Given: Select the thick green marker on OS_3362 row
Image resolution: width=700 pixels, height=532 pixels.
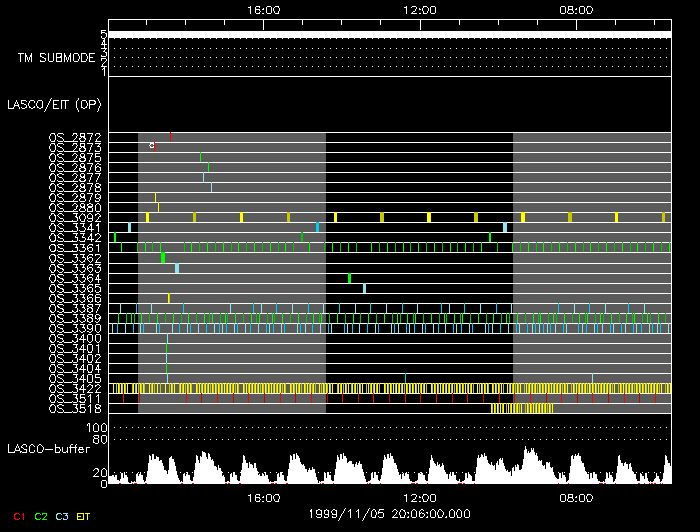Looking at the screenshot, I should pyautogui.click(x=163, y=258).
